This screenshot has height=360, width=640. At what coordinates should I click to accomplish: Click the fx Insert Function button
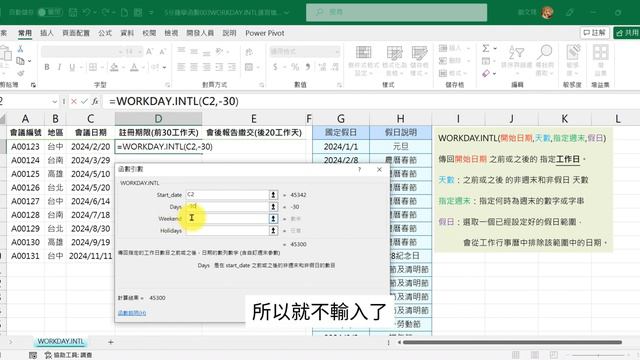(95, 101)
